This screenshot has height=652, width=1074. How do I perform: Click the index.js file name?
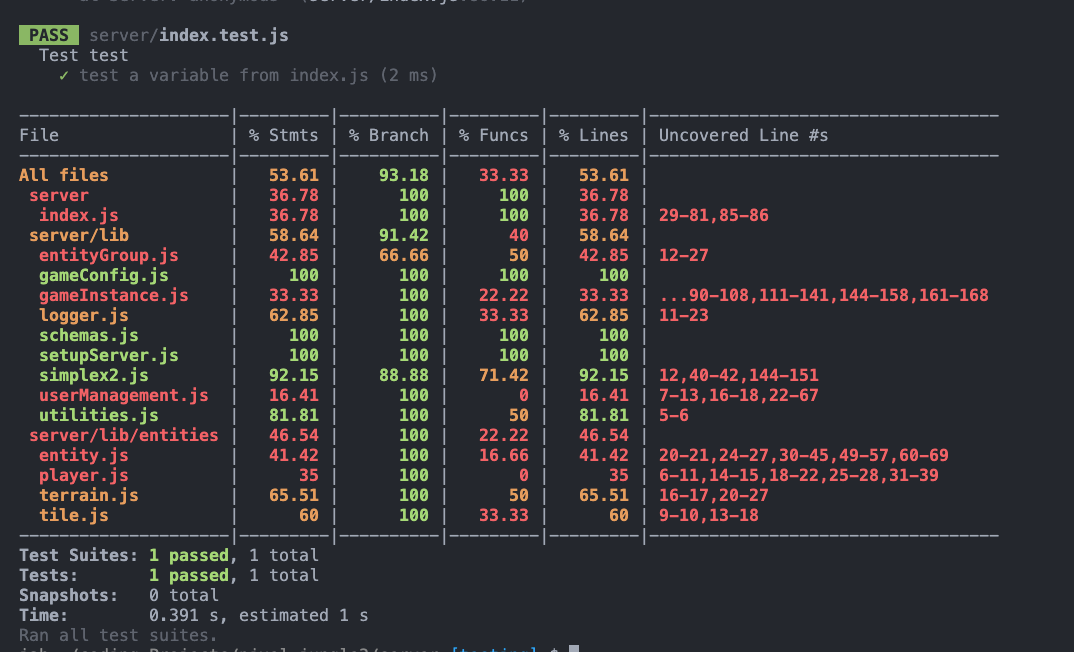(79, 215)
